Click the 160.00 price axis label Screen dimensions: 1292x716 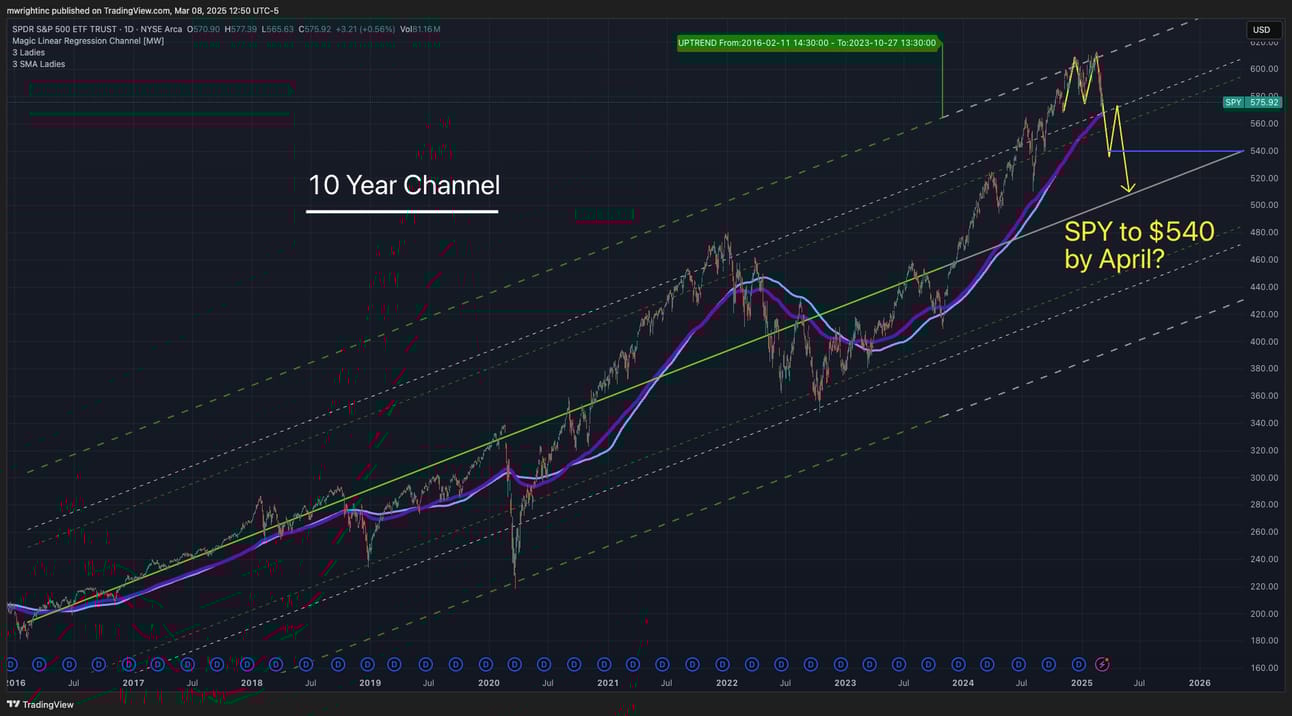(1264, 668)
